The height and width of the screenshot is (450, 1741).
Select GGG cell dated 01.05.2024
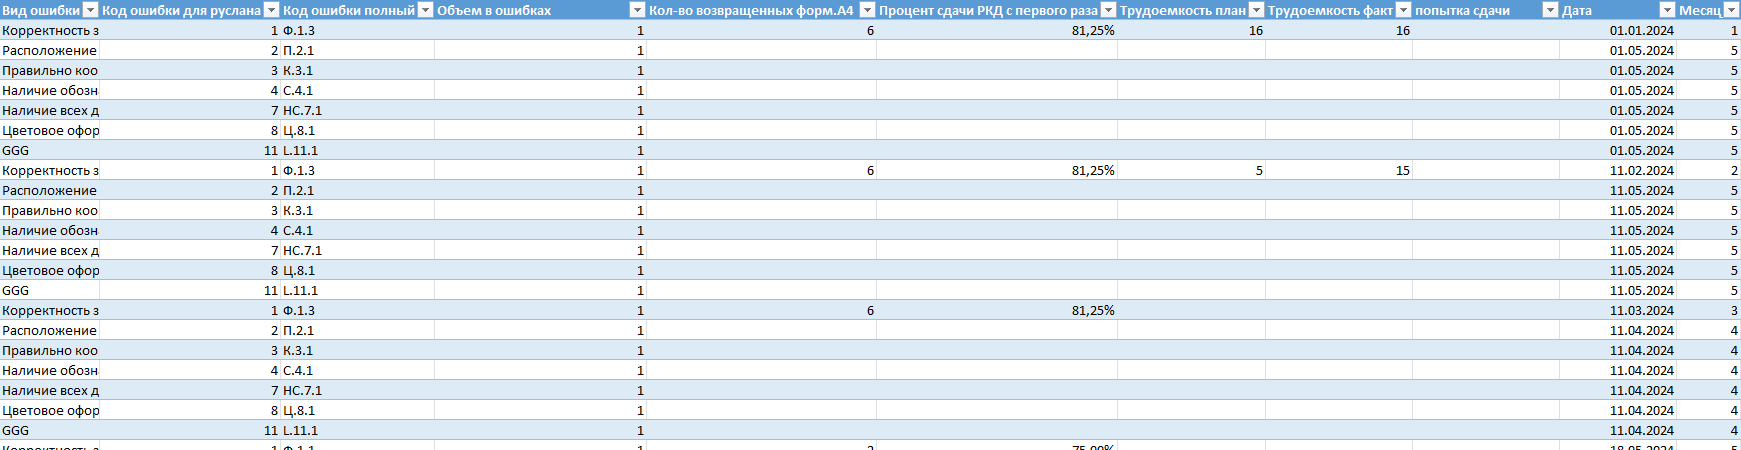[x=50, y=150]
